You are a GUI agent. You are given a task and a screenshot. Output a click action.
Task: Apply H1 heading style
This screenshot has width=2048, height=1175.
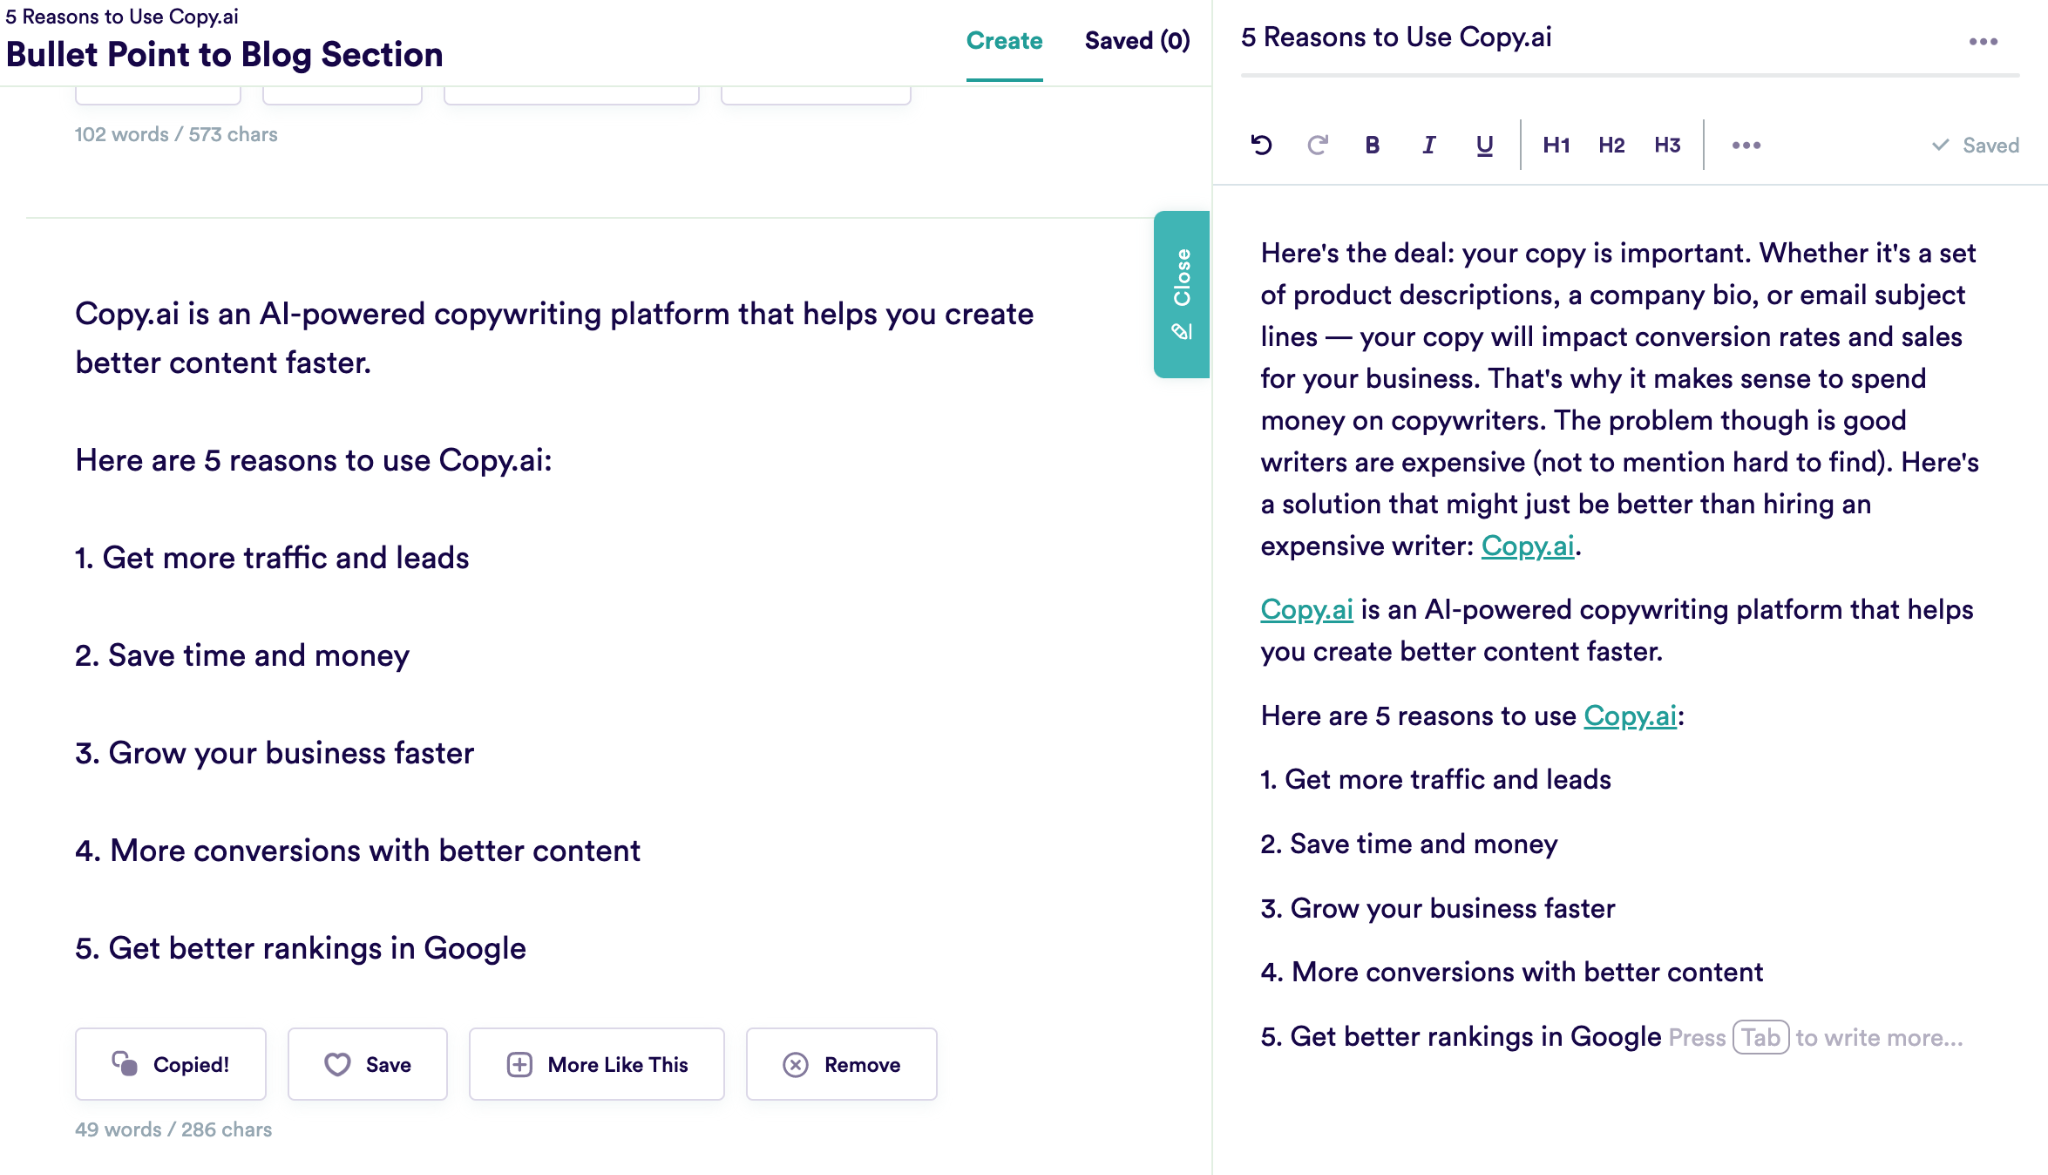[x=1554, y=145]
